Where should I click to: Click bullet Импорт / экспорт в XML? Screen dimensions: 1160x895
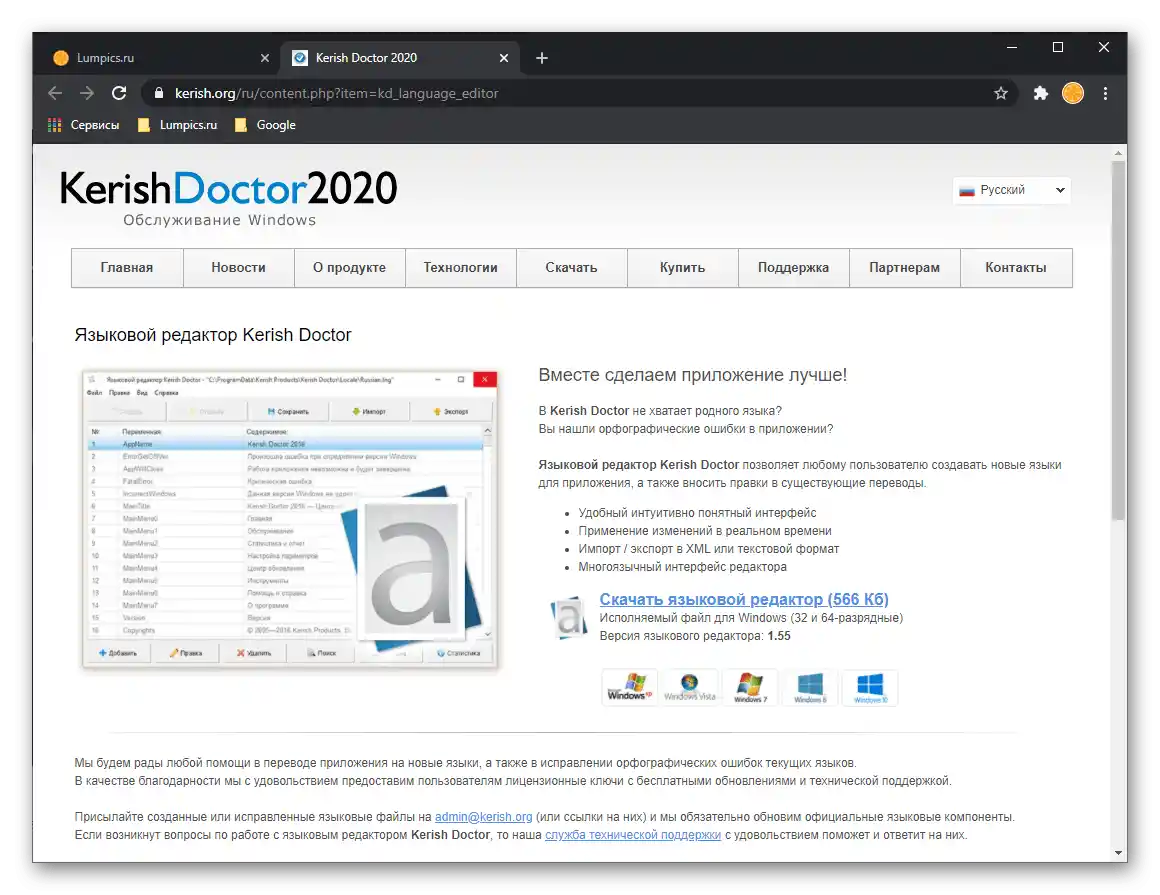(709, 549)
